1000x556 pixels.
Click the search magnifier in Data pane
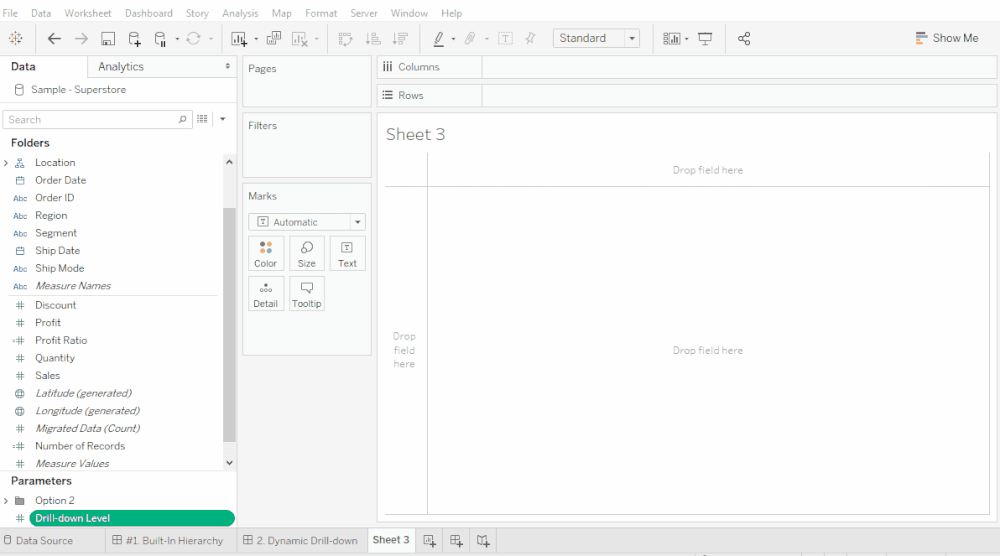pos(182,119)
